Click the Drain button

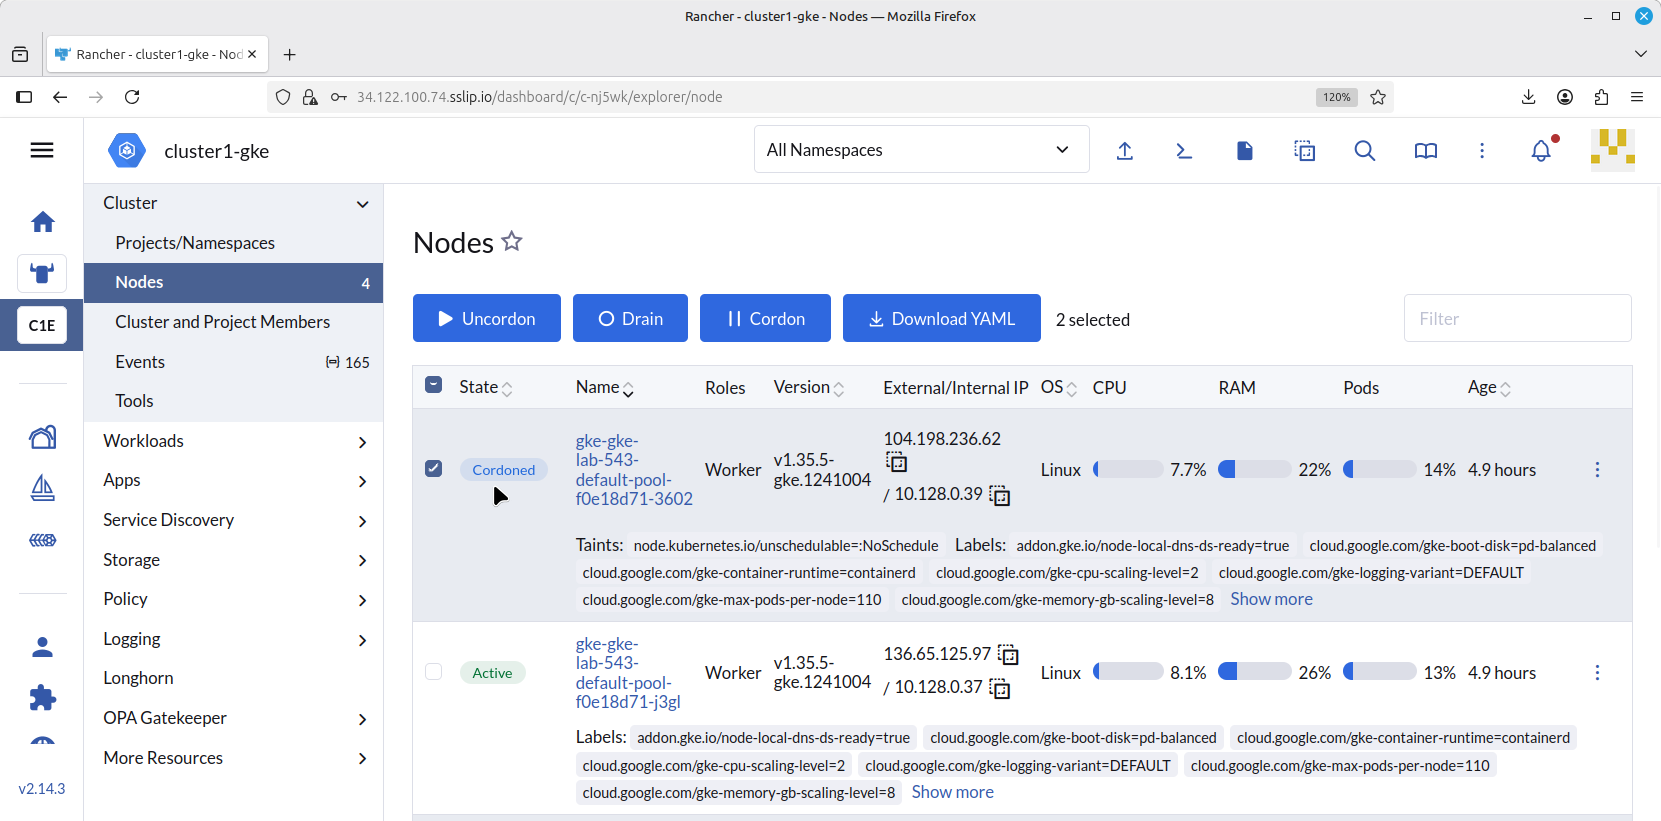tap(630, 318)
